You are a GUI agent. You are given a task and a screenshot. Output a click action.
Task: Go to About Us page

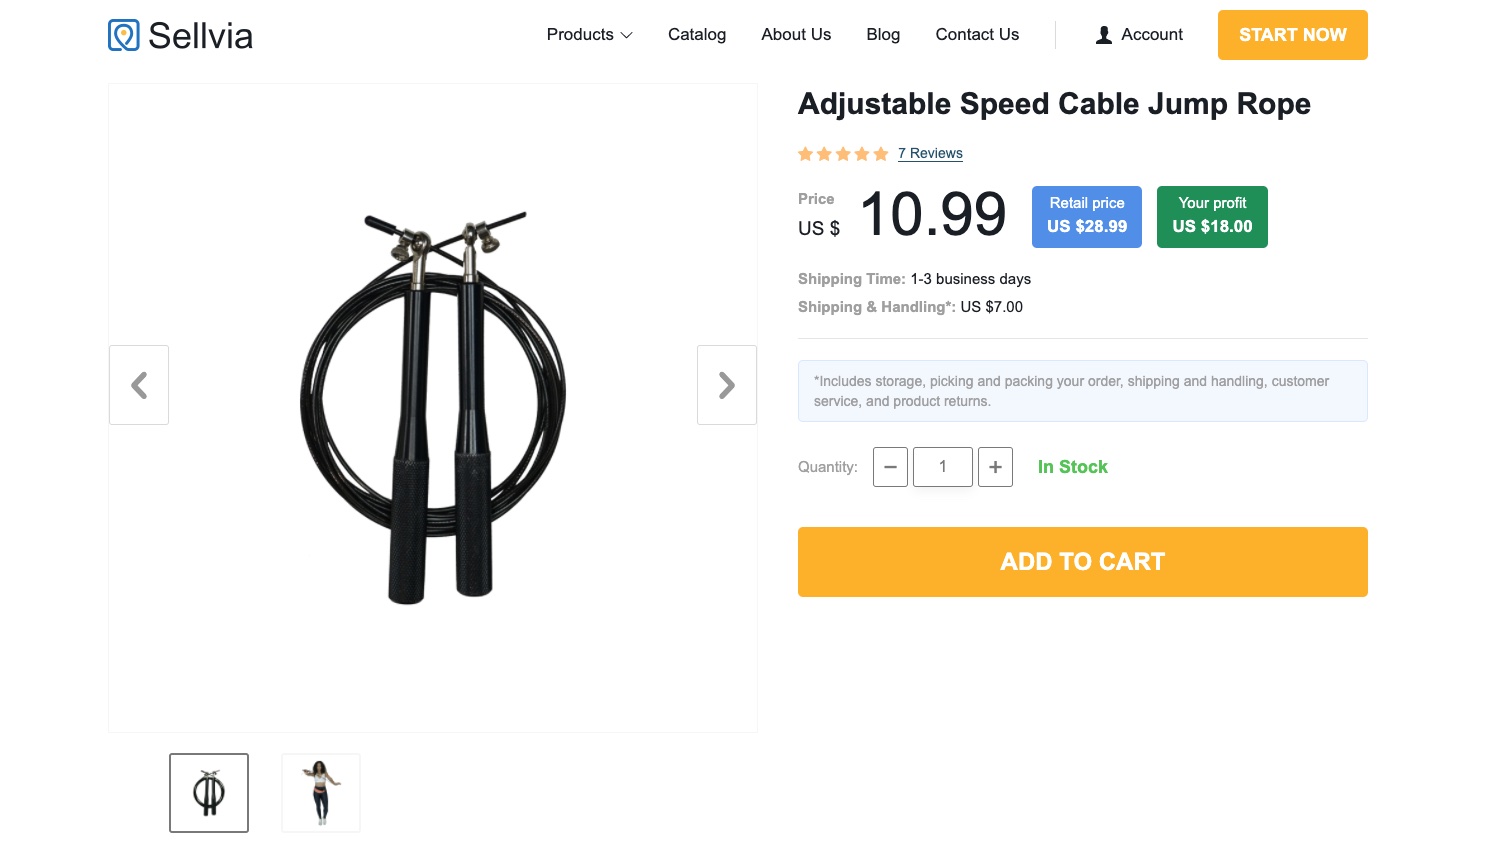(x=796, y=35)
